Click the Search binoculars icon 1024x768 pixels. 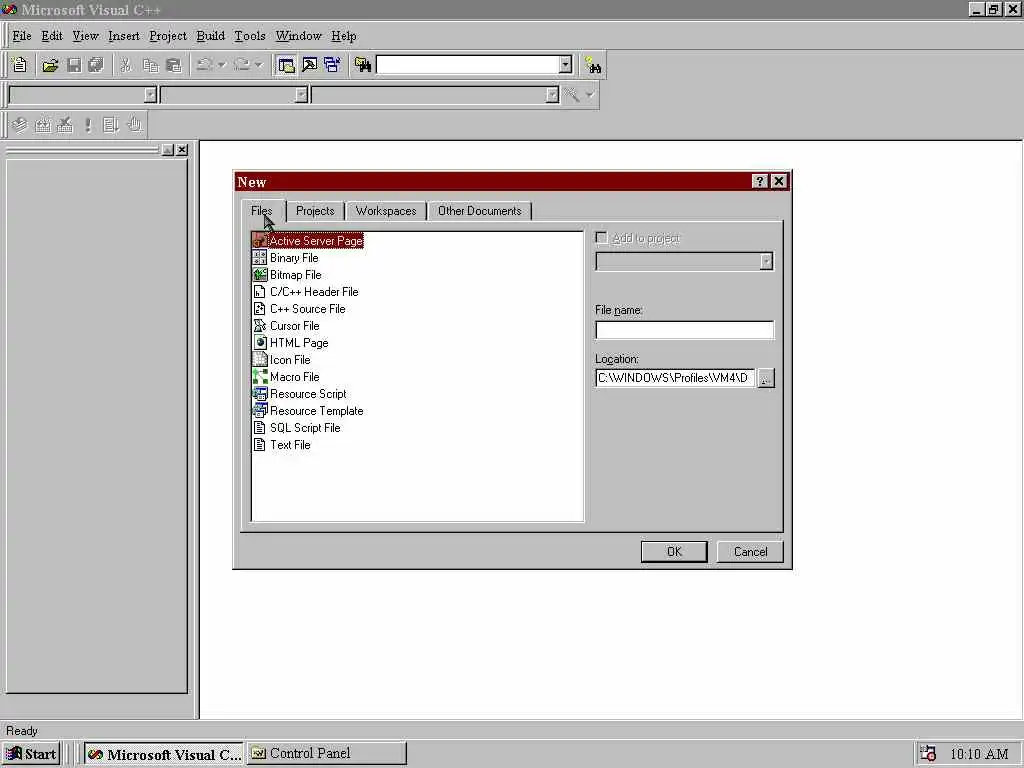593,65
